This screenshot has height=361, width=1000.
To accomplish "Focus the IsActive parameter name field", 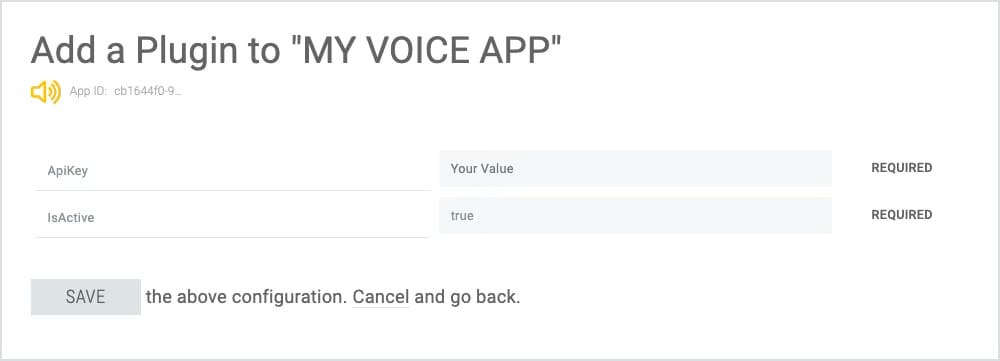I will pos(233,217).
